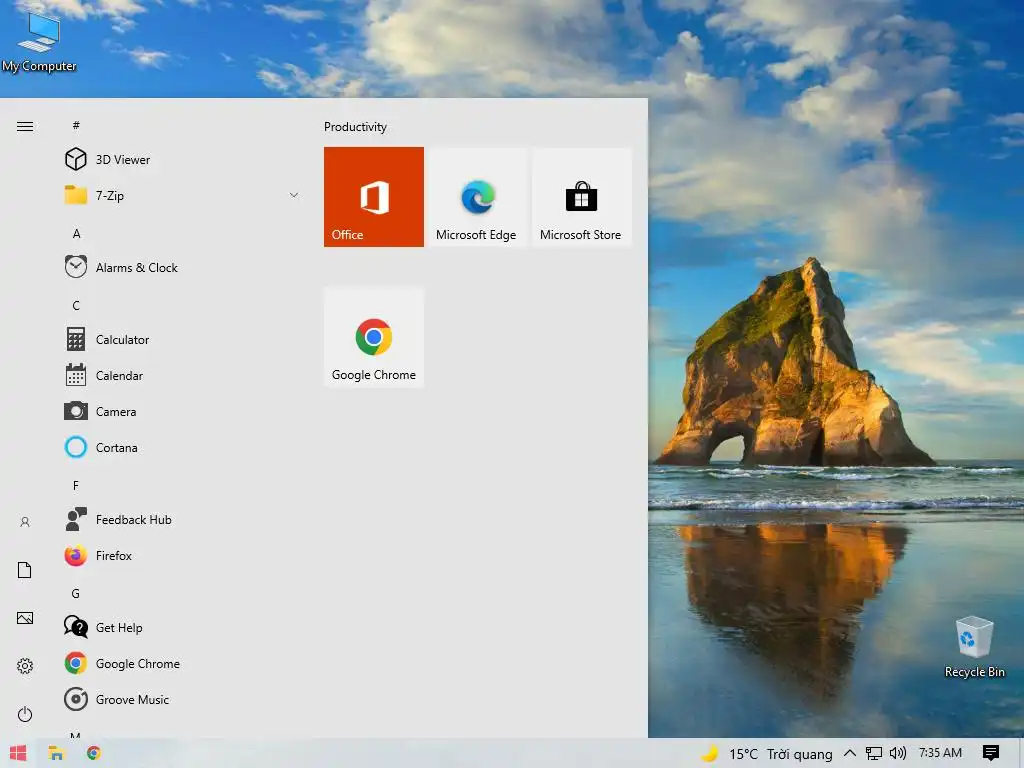Viewport: 1024px width, 768px height.
Task: Open Settings gear in the Start sidebar
Action: pyautogui.click(x=25, y=666)
